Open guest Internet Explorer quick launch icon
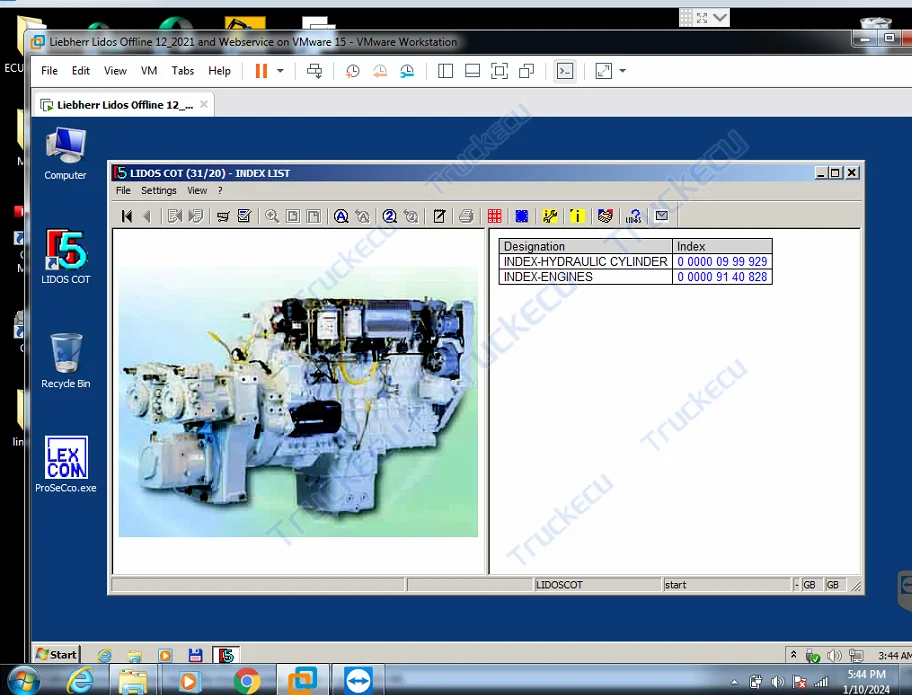The image size is (912, 695). [105, 655]
